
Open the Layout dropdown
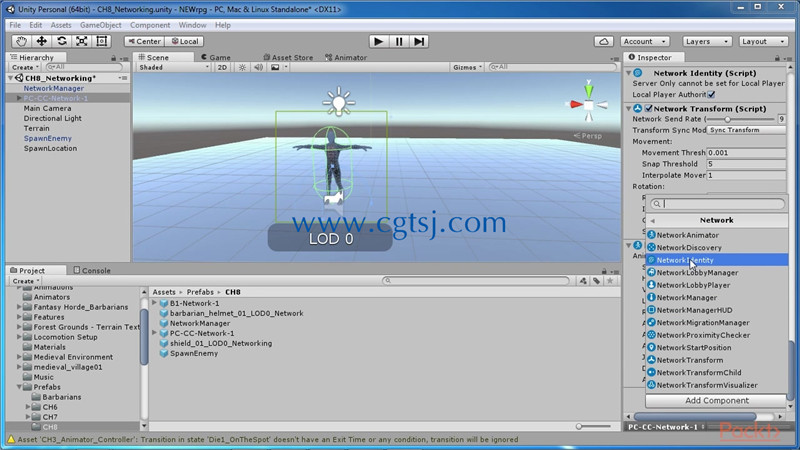[763, 41]
